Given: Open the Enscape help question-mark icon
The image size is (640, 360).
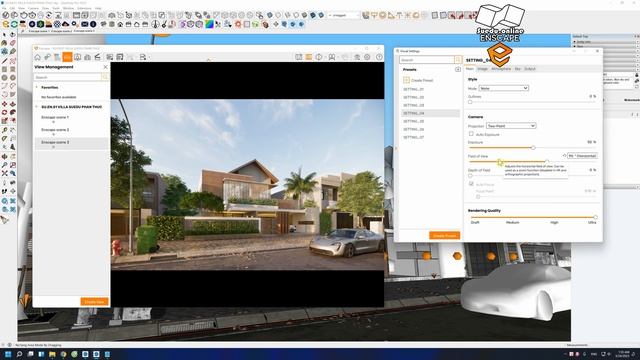Looking at the screenshot, I should pyautogui.click(x=379, y=57).
